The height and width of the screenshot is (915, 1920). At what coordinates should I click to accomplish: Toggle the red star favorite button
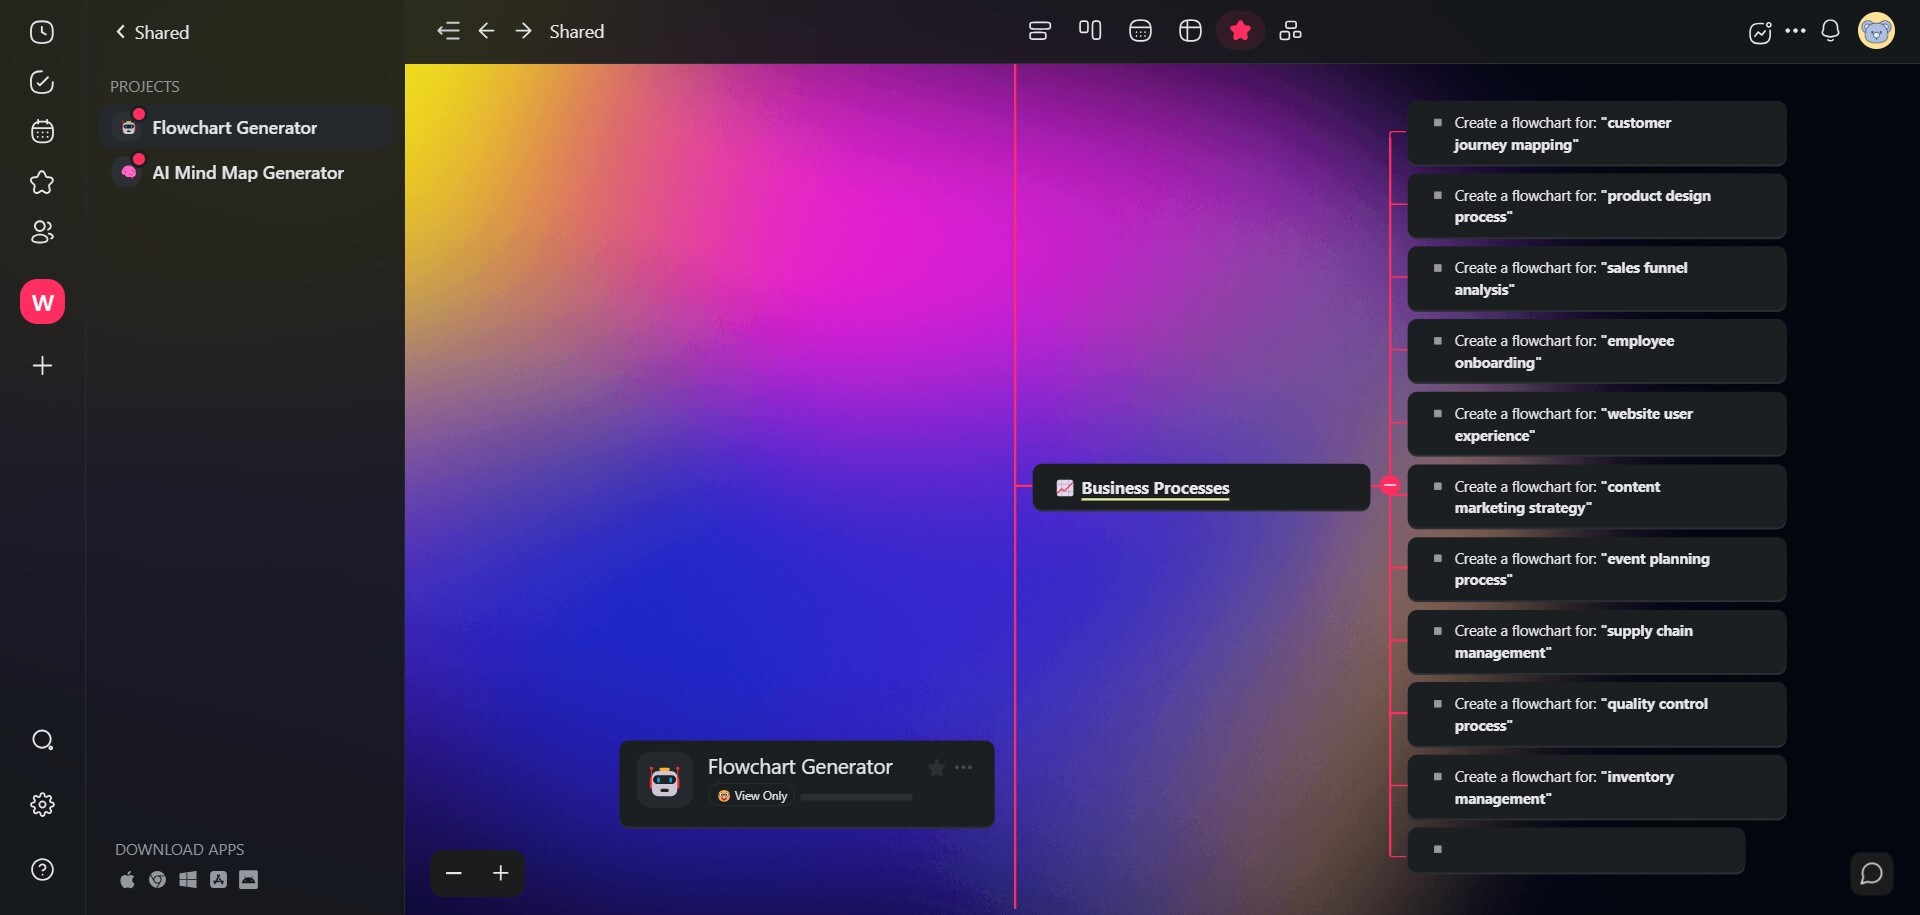point(1240,31)
